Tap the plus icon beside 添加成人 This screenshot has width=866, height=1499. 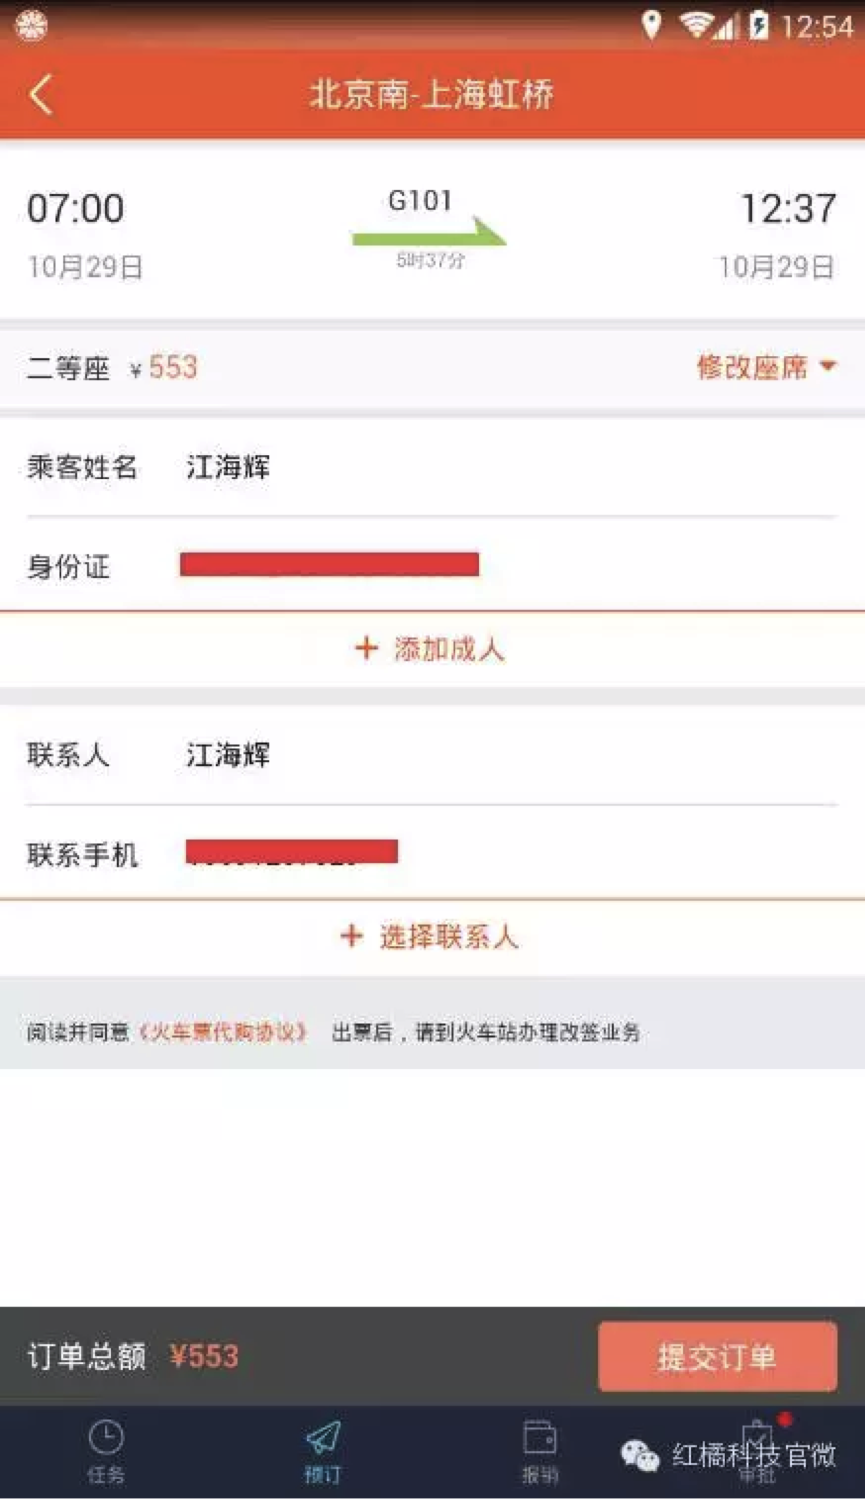coord(366,649)
